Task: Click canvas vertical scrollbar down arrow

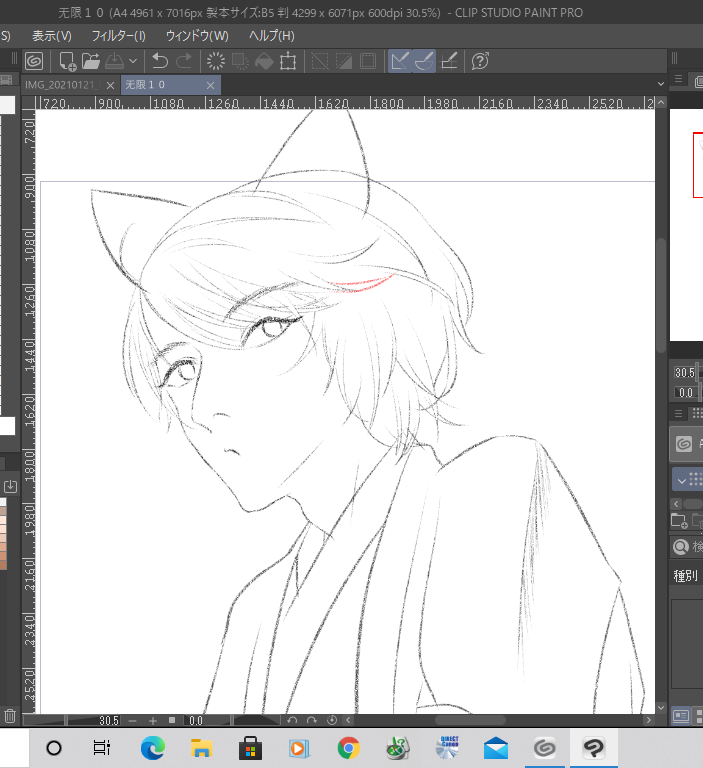Action: click(661, 708)
